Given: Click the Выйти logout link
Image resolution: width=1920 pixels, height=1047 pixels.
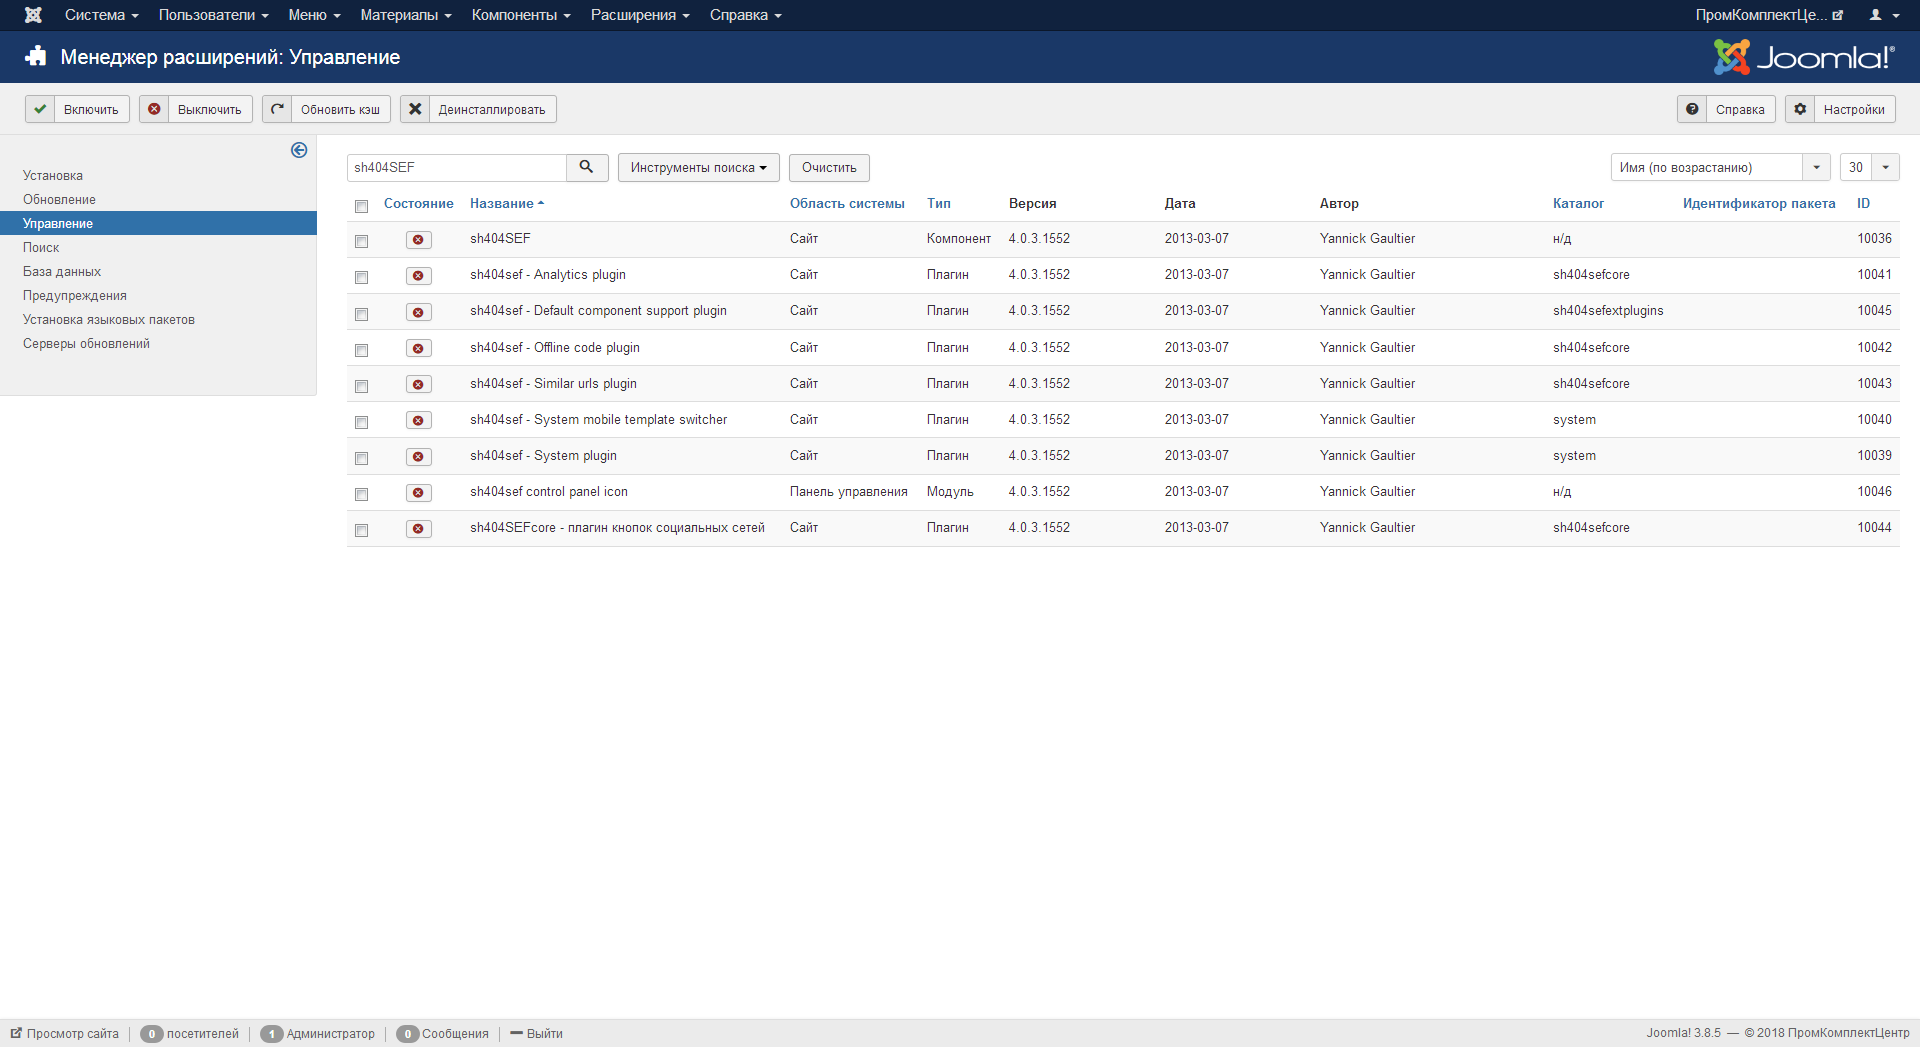Looking at the screenshot, I should 537,1033.
